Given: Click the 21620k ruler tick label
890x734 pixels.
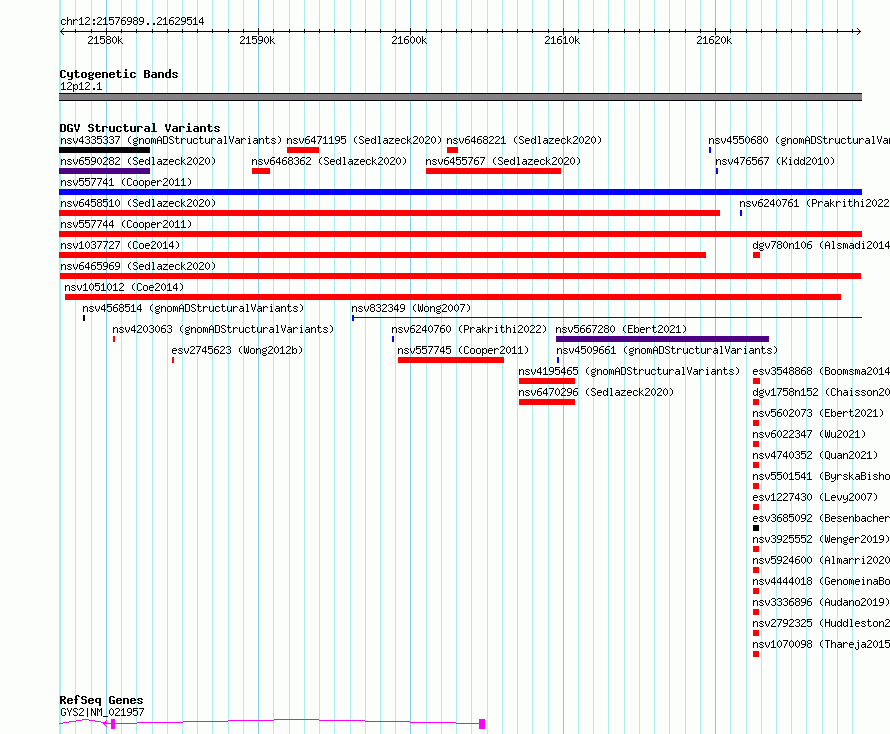Looking at the screenshot, I should [x=714, y=40].
